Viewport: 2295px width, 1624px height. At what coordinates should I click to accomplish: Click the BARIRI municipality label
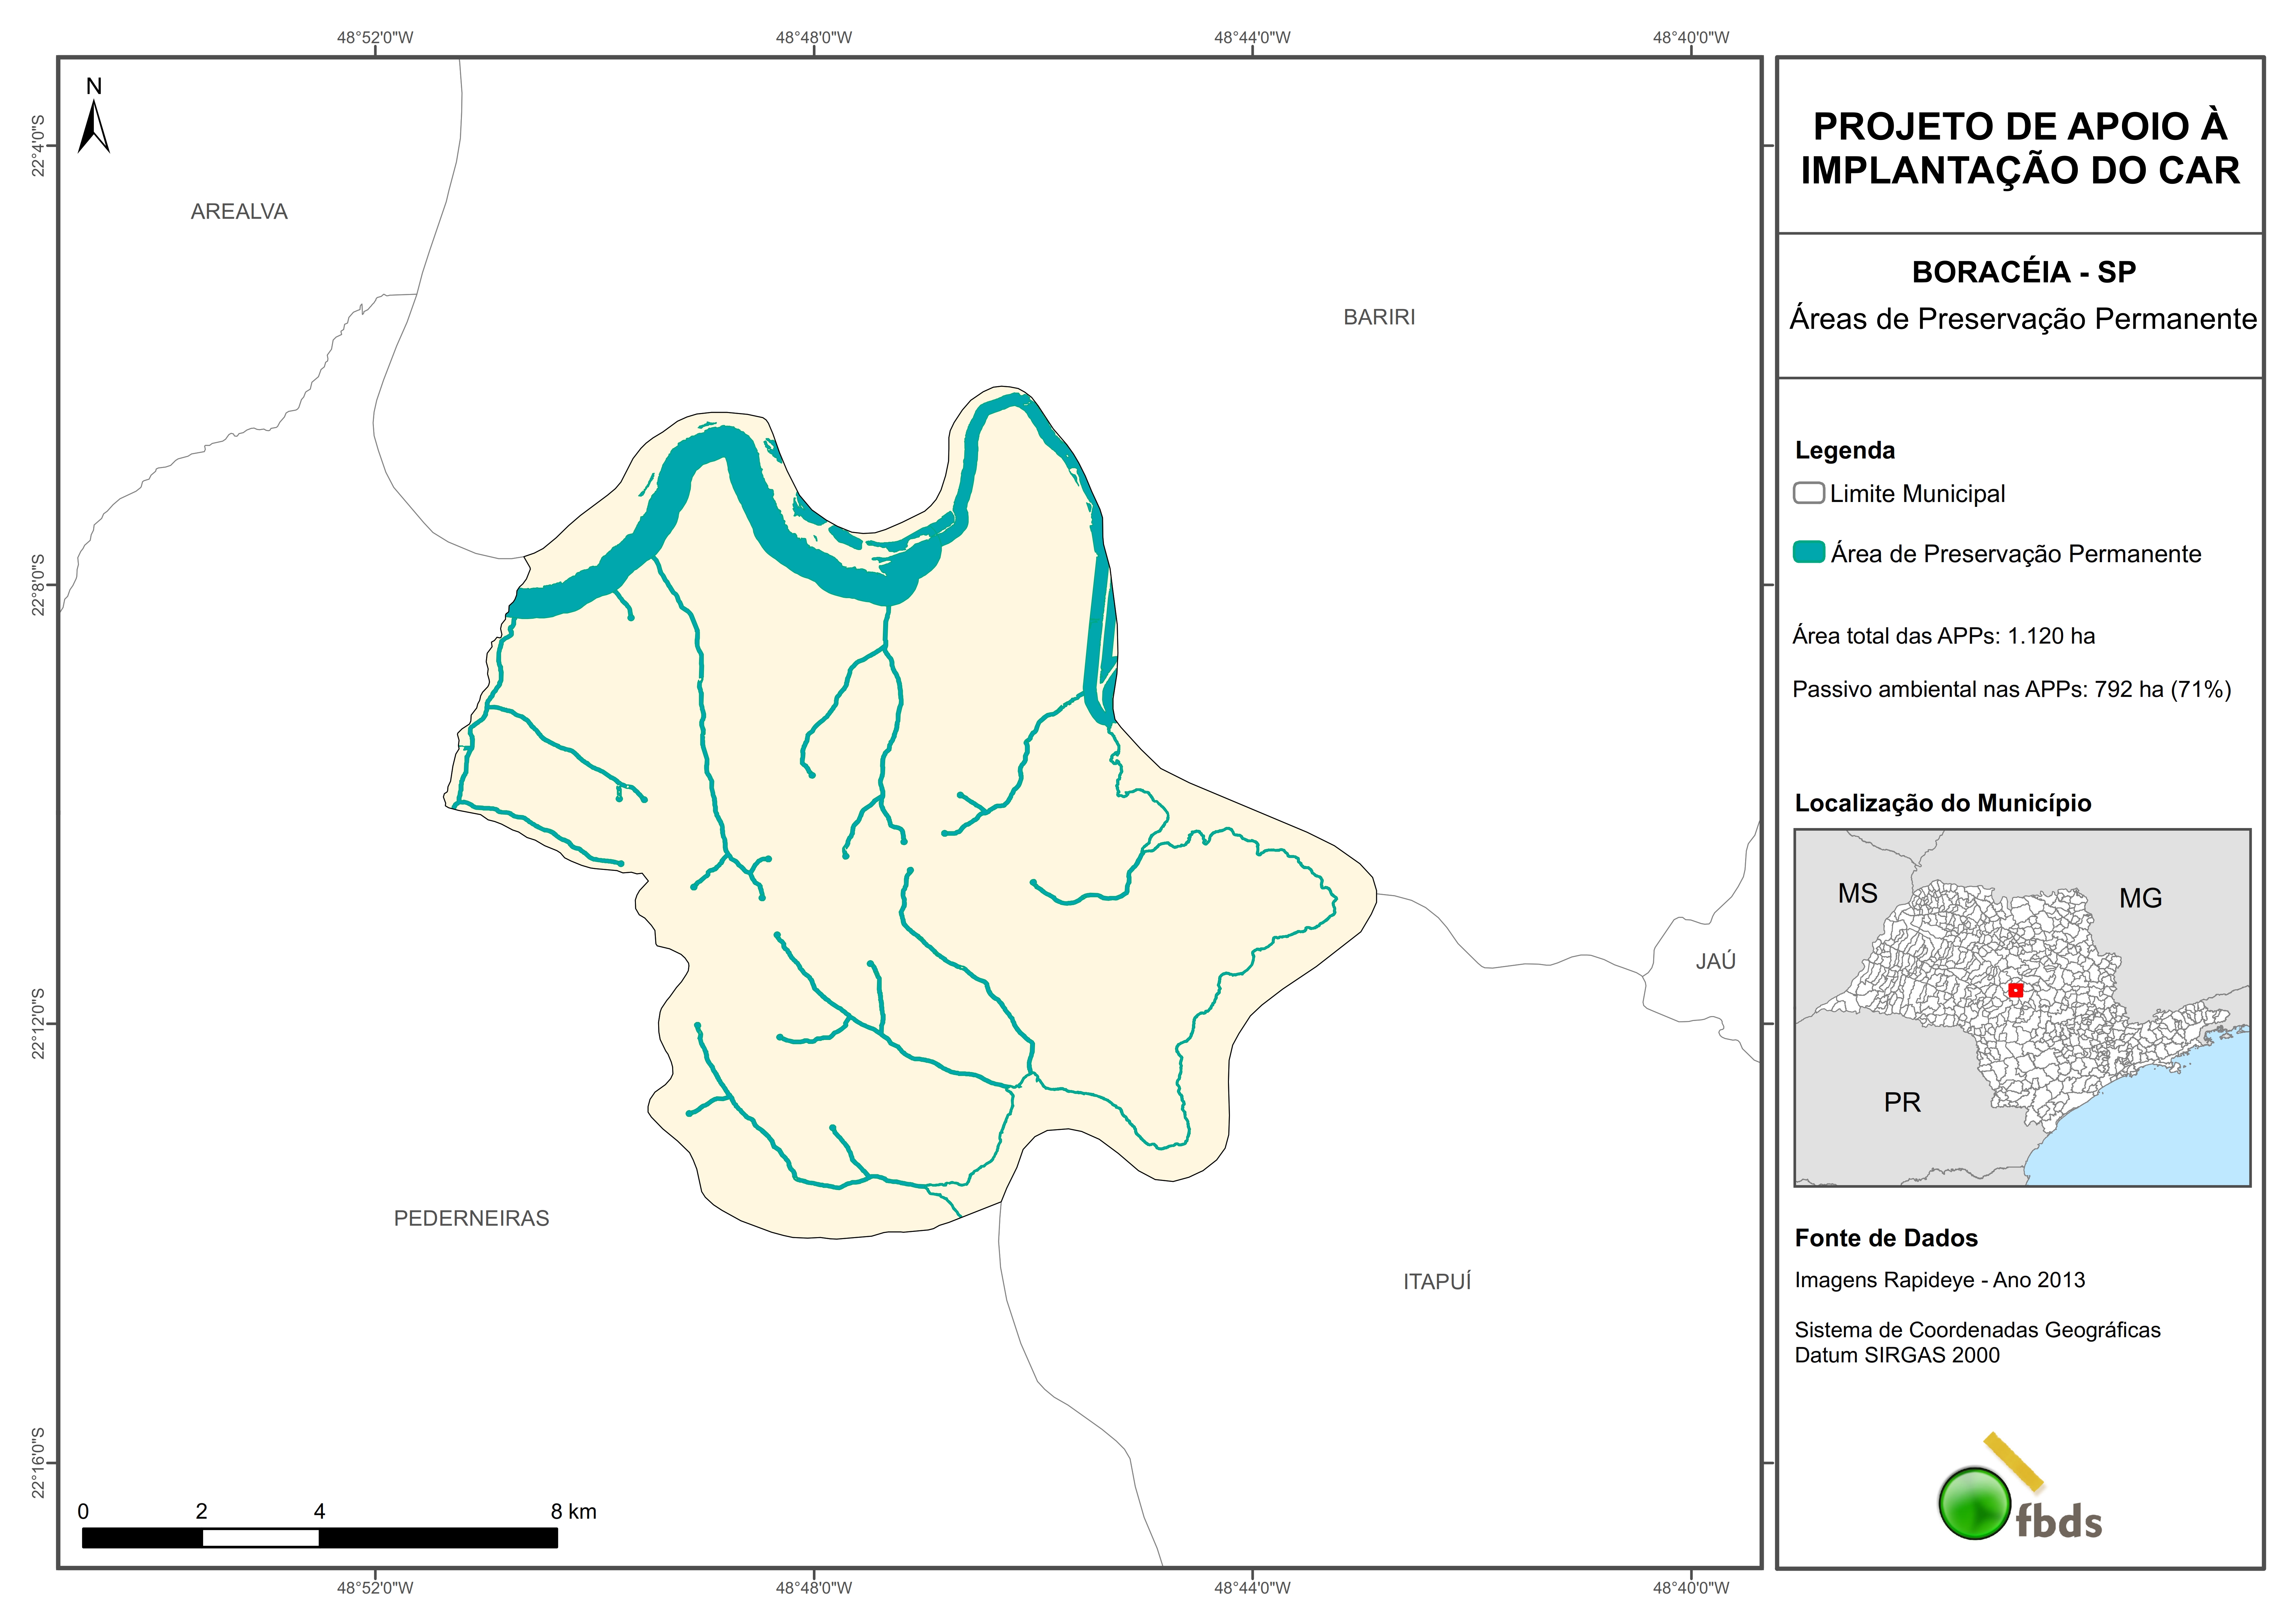(x=1379, y=317)
